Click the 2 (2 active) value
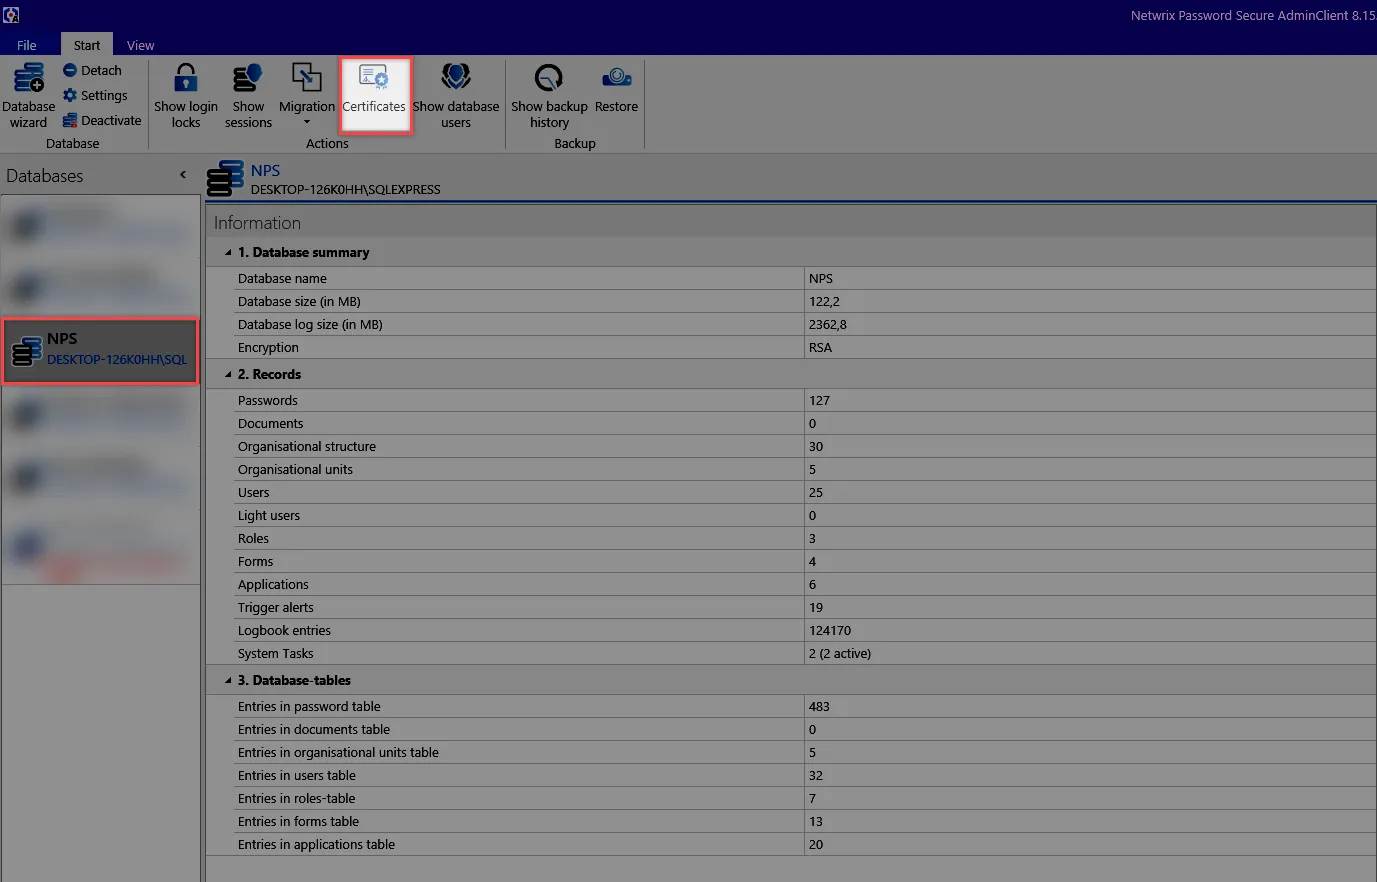The height and width of the screenshot is (882, 1377). (x=840, y=654)
